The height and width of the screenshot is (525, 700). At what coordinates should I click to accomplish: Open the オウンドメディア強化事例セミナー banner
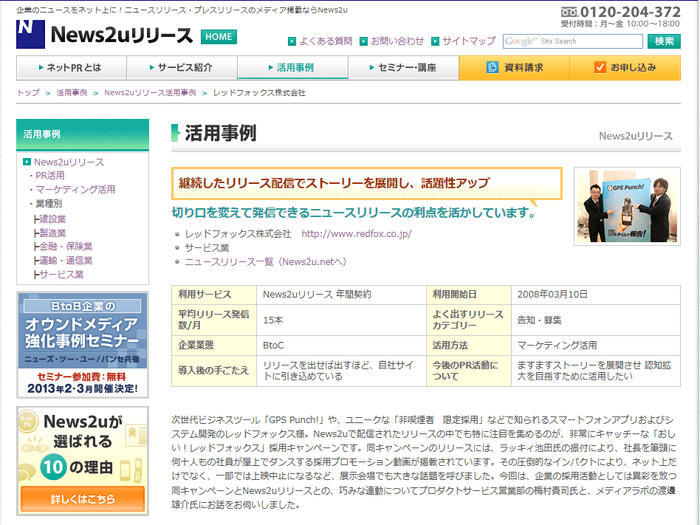pyautogui.click(x=83, y=345)
